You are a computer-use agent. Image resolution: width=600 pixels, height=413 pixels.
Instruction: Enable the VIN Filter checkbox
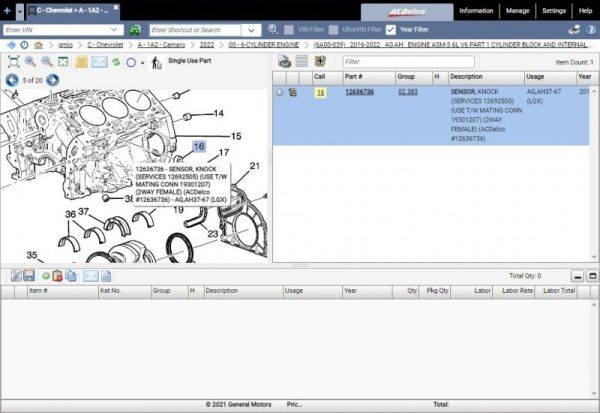click(290, 30)
